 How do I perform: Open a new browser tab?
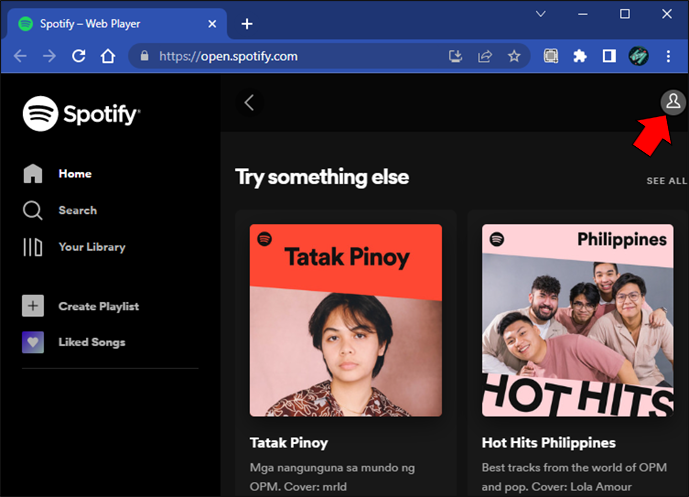[247, 24]
